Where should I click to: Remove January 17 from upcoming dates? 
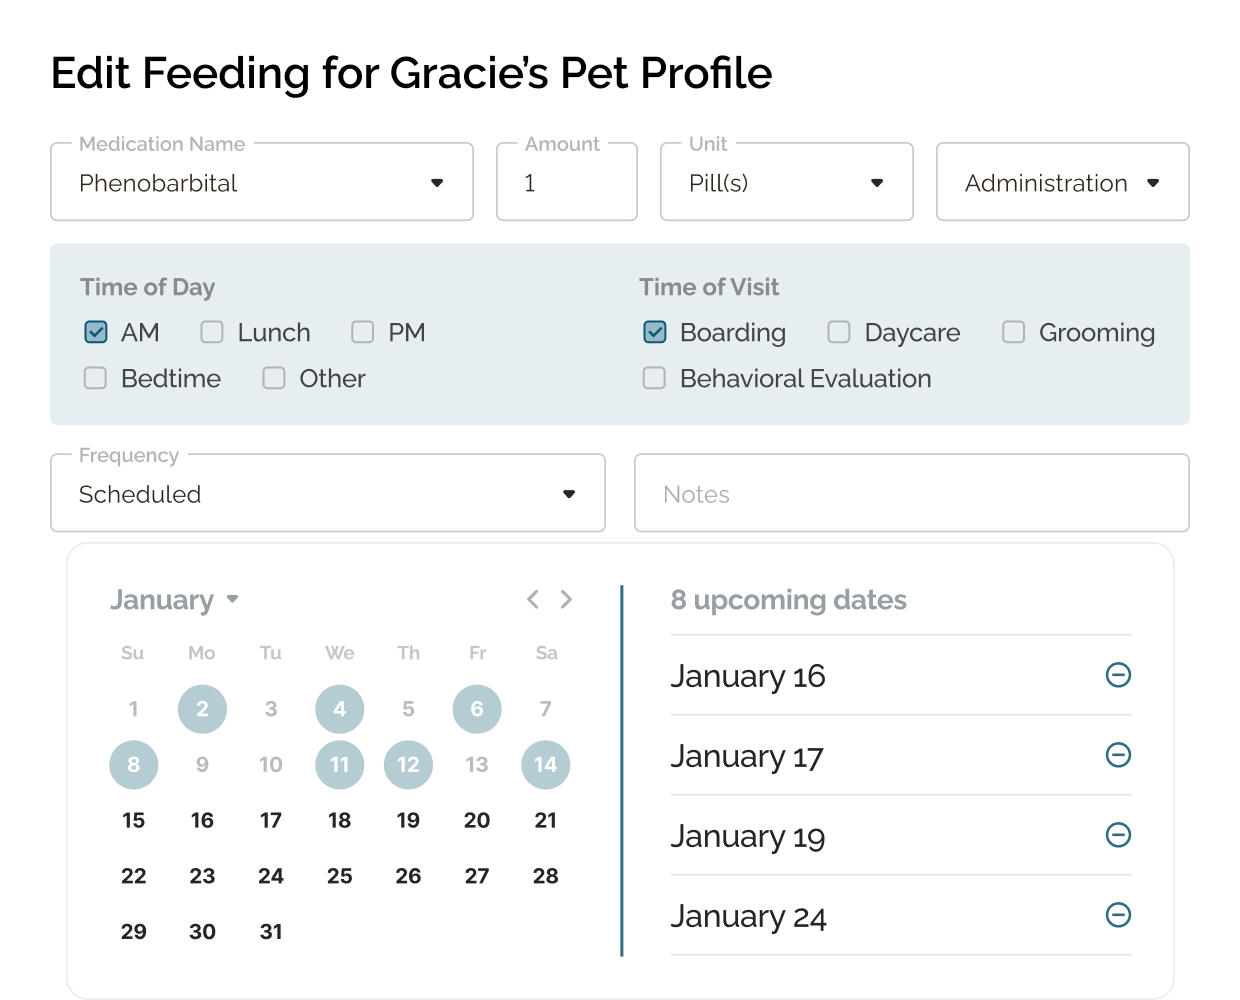click(1118, 755)
